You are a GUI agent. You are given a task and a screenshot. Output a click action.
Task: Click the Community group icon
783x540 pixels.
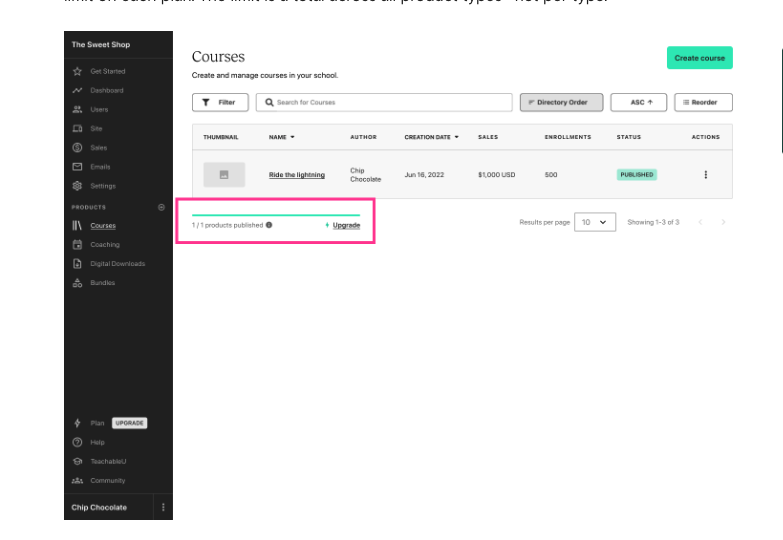[x=77, y=481]
